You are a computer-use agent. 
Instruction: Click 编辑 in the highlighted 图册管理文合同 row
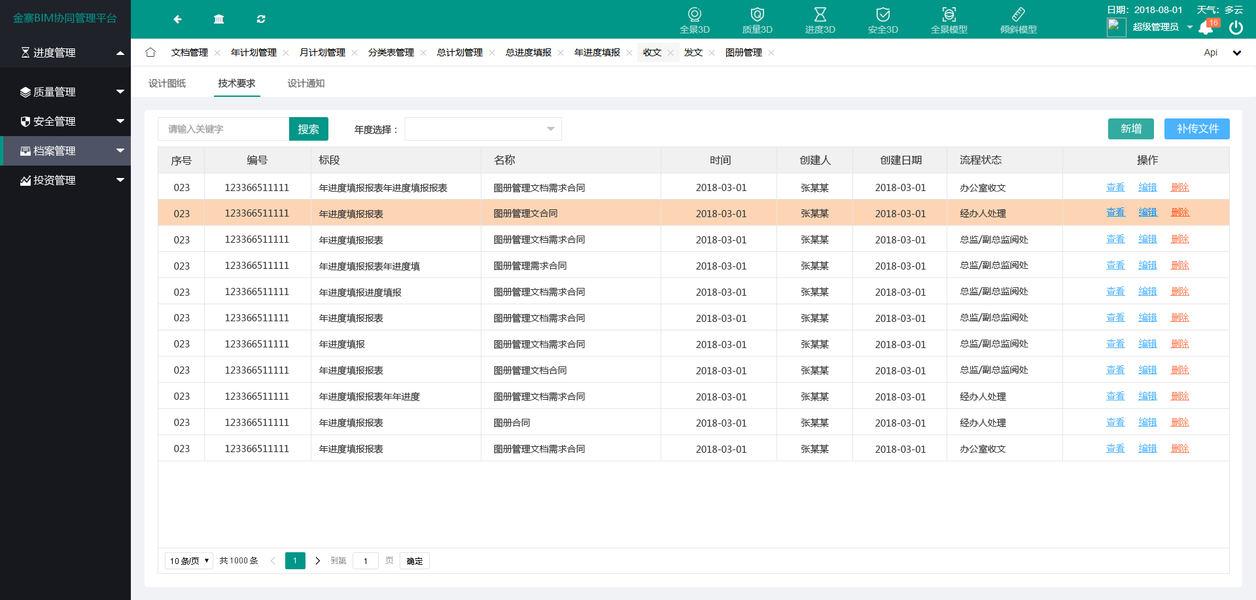pyautogui.click(x=1147, y=213)
